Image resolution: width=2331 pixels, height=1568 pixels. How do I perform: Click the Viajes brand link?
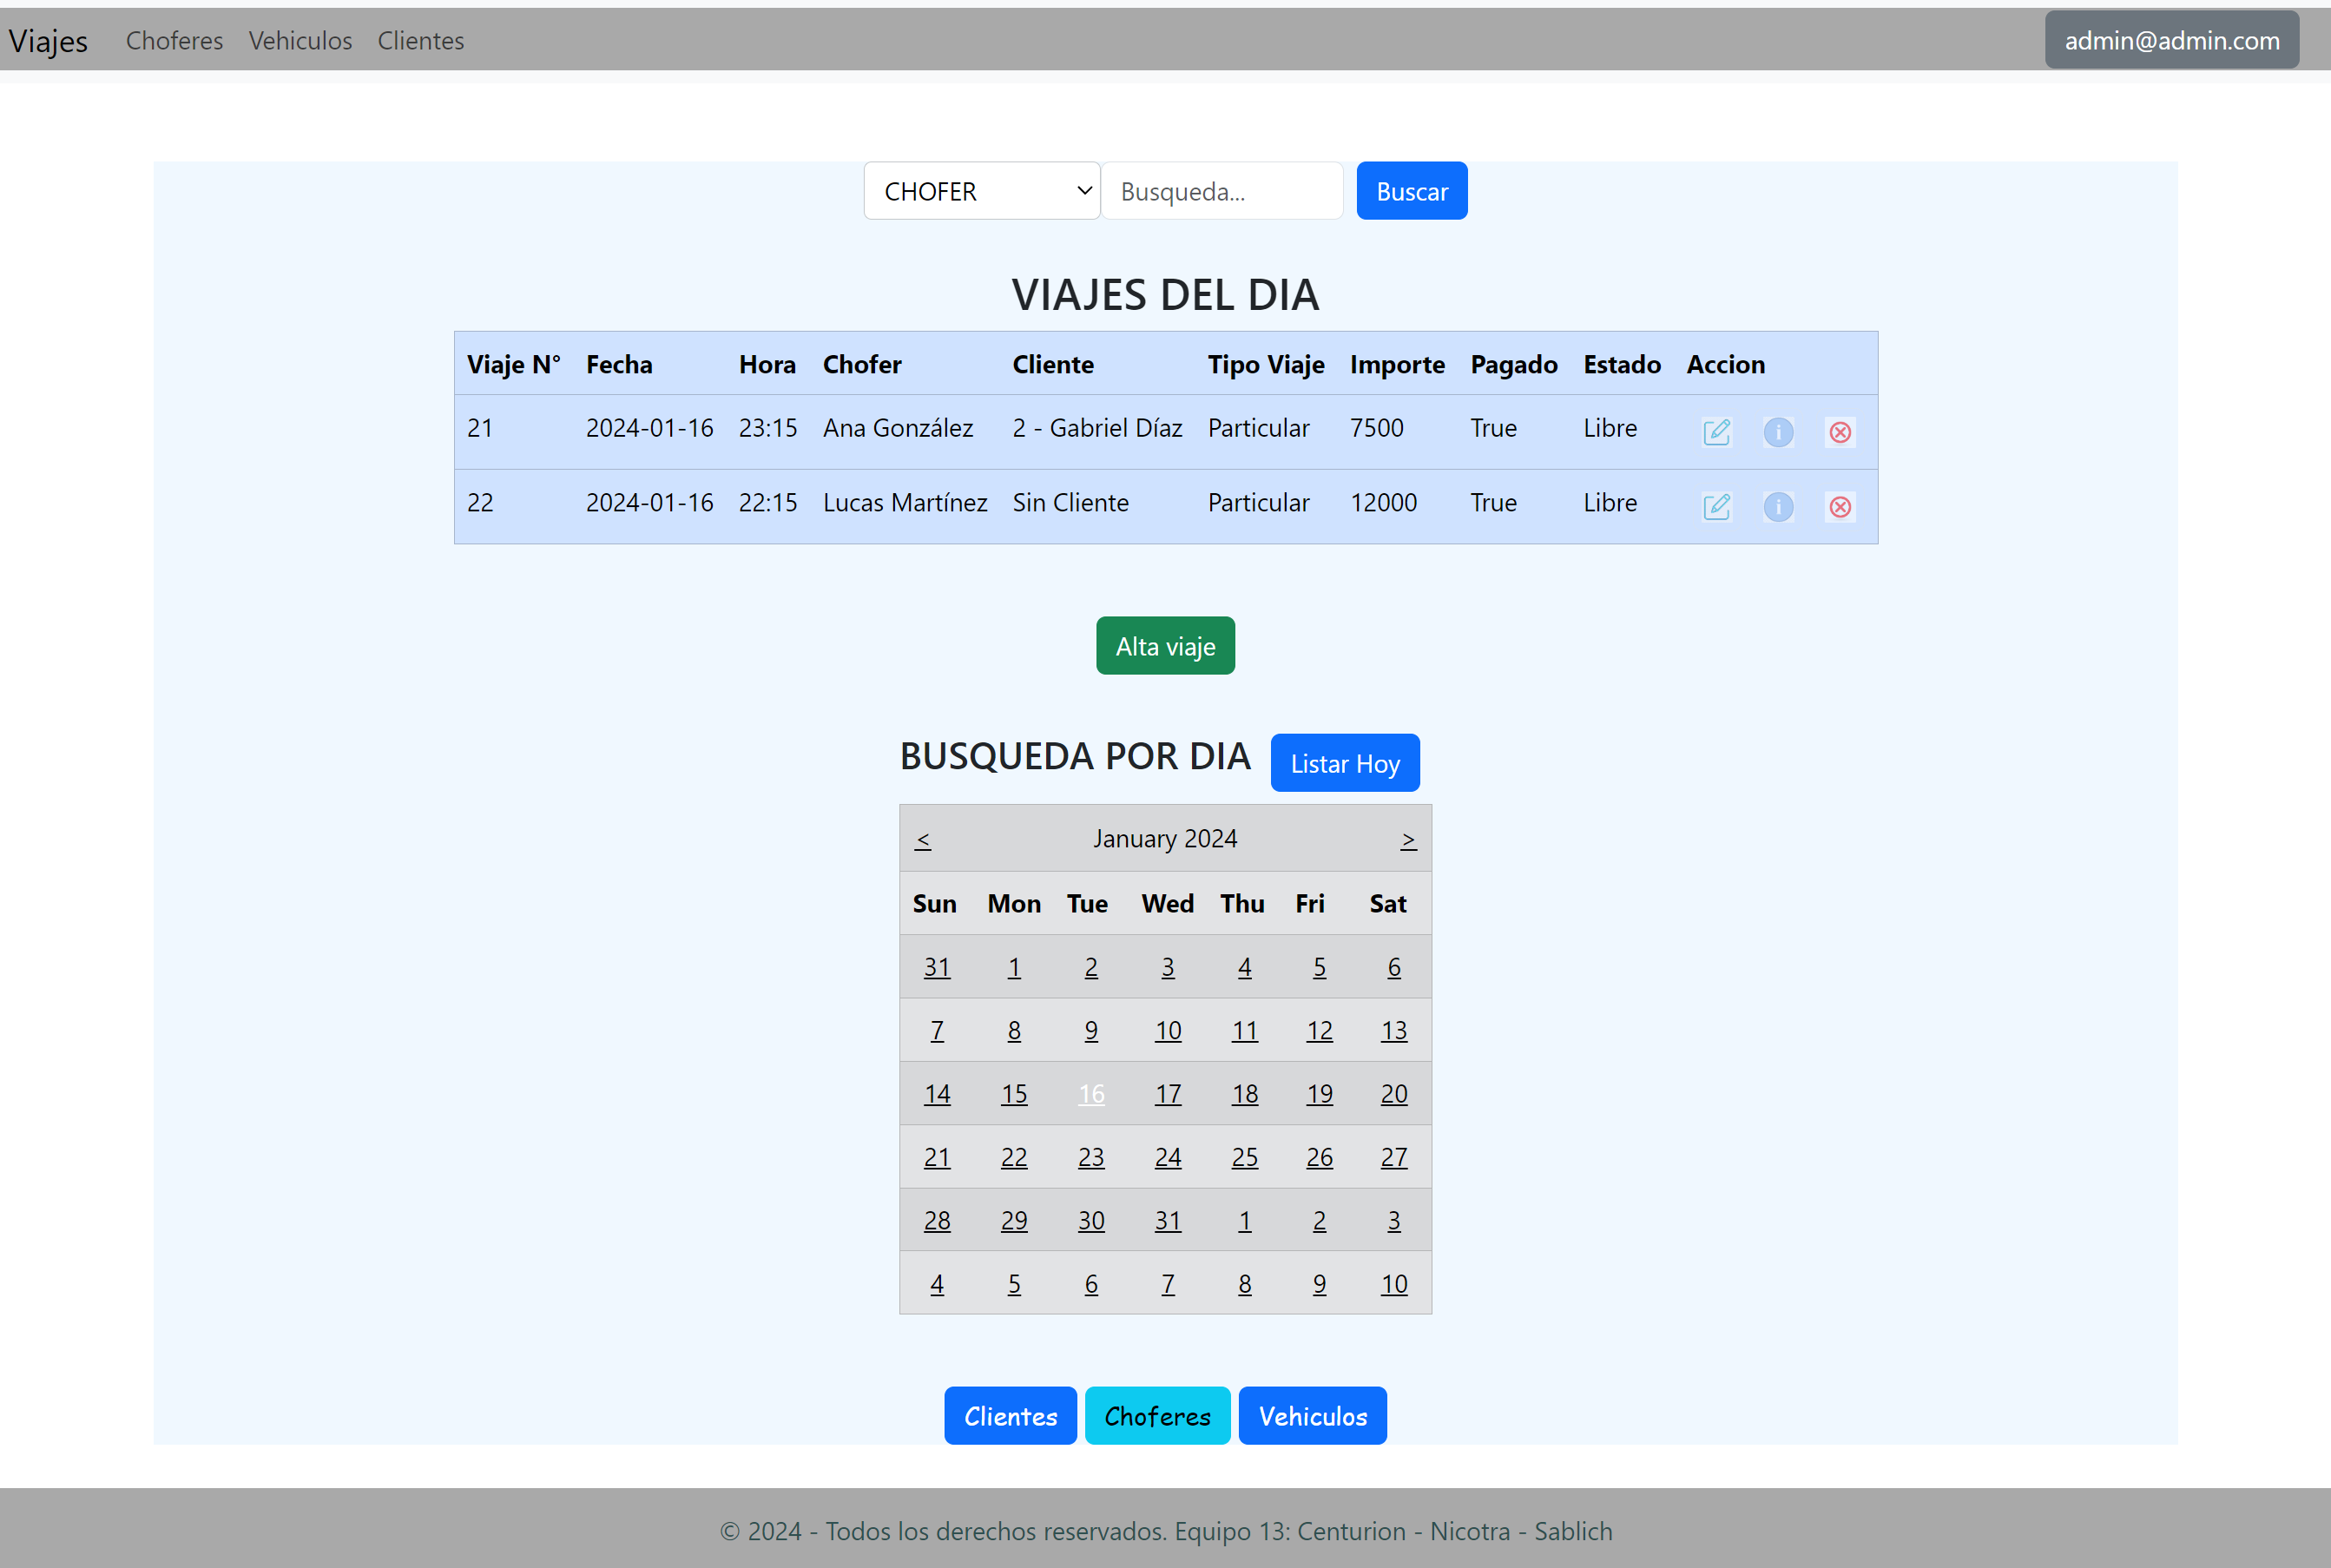tap(48, 41)
